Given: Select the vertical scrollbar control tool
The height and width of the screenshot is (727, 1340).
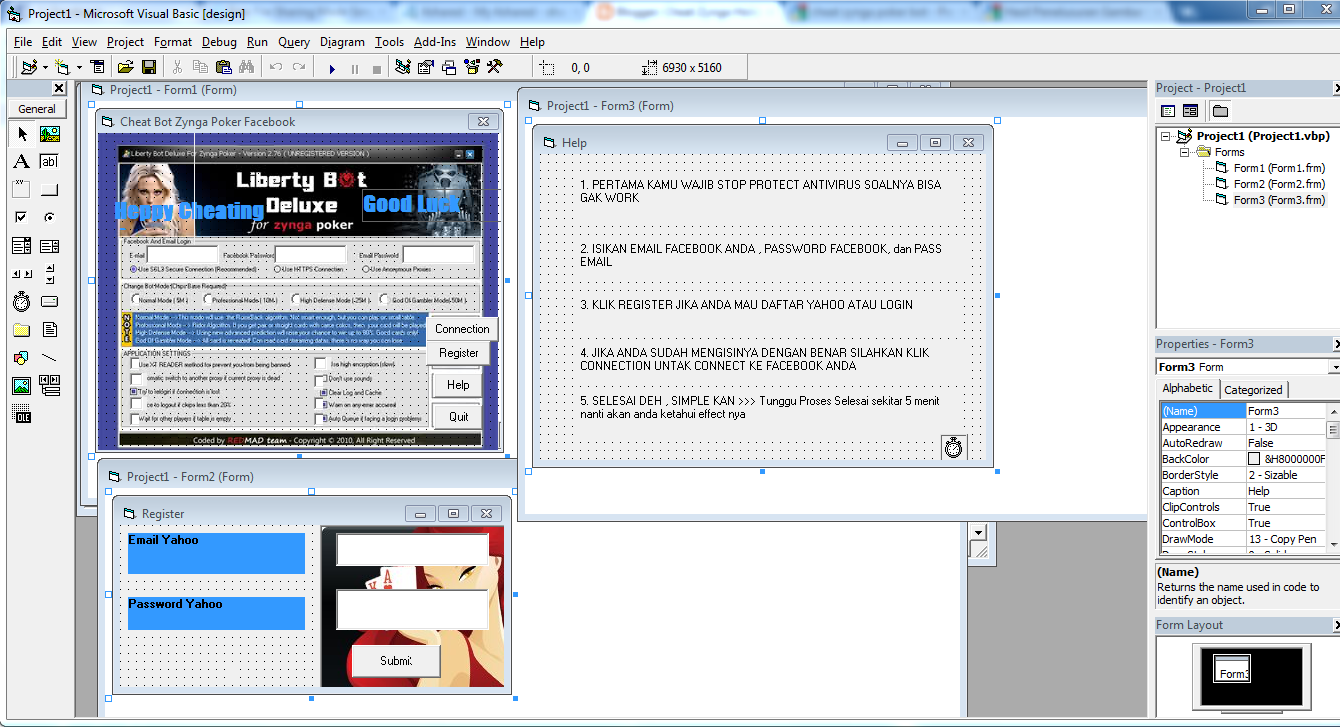Looking at the screenshot, I should tap(50, 274).
